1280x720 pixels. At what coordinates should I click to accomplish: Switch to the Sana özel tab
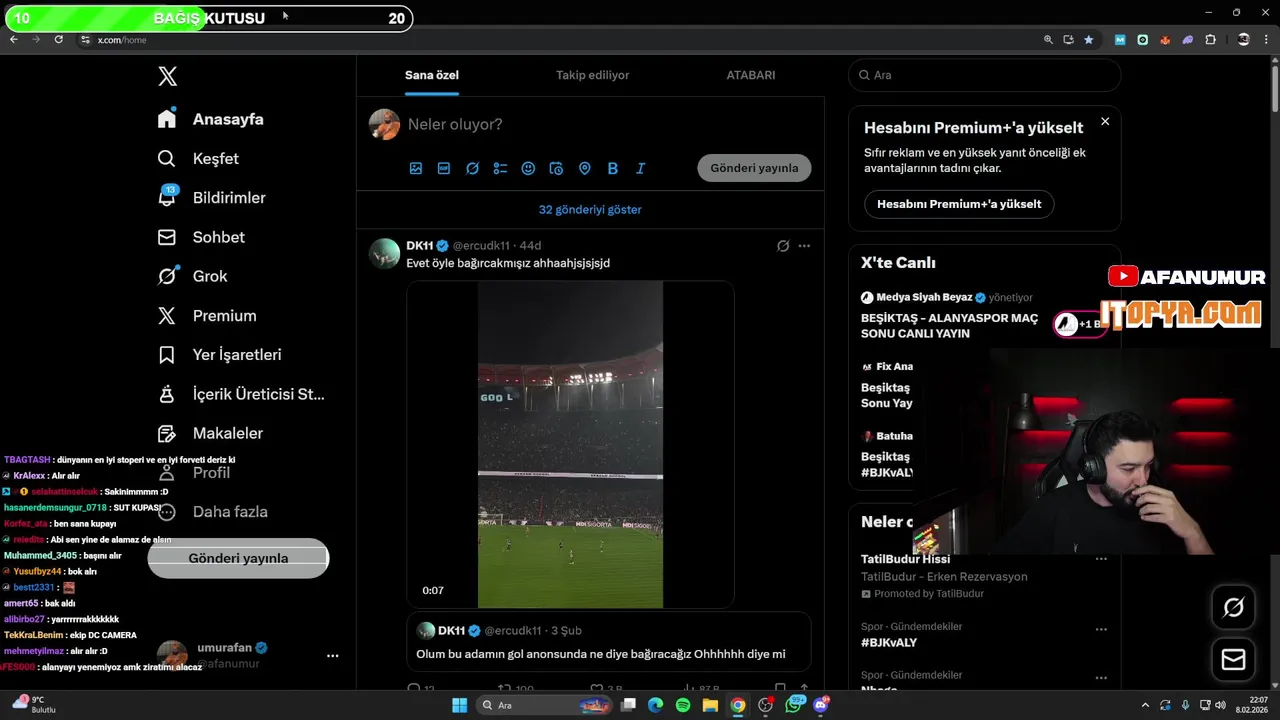point(432,75)
